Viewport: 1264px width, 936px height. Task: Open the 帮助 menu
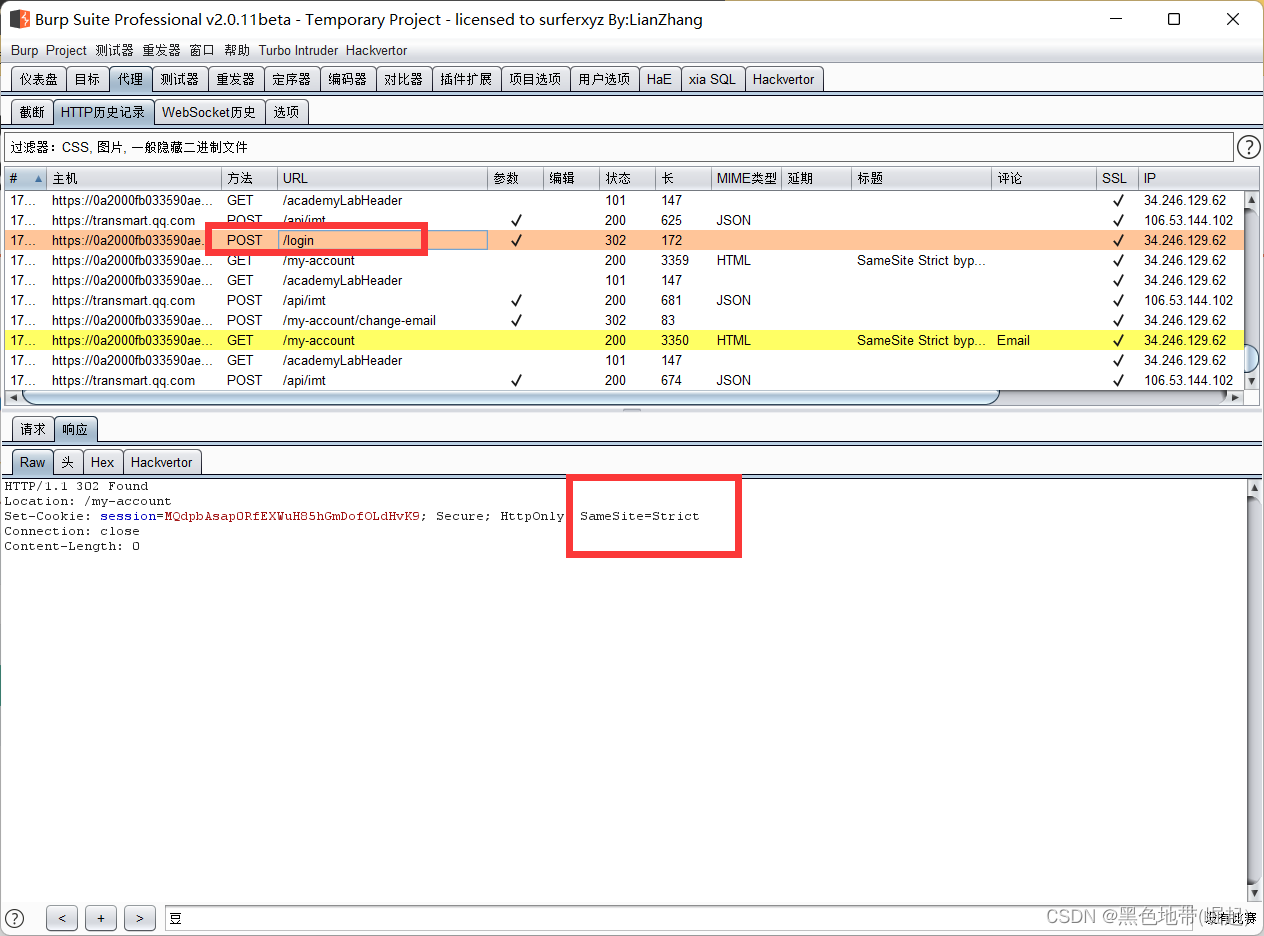pos(237,50)
